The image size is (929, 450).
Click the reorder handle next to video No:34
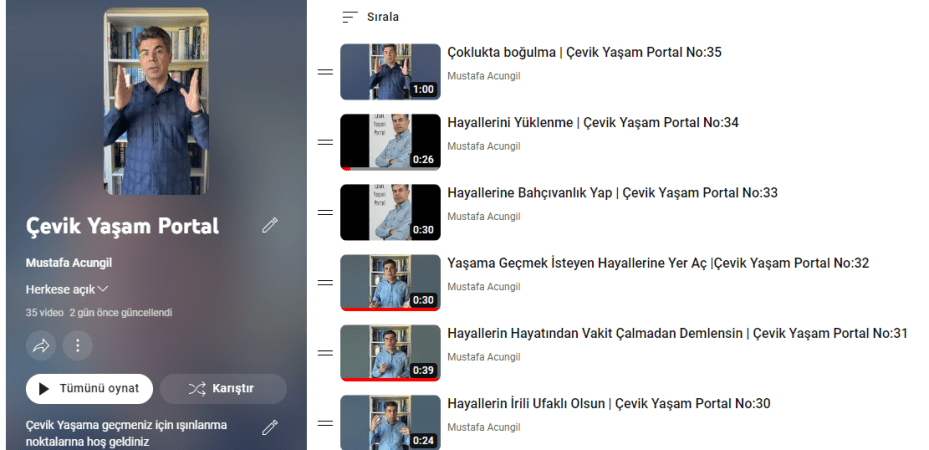coord(324,142)
